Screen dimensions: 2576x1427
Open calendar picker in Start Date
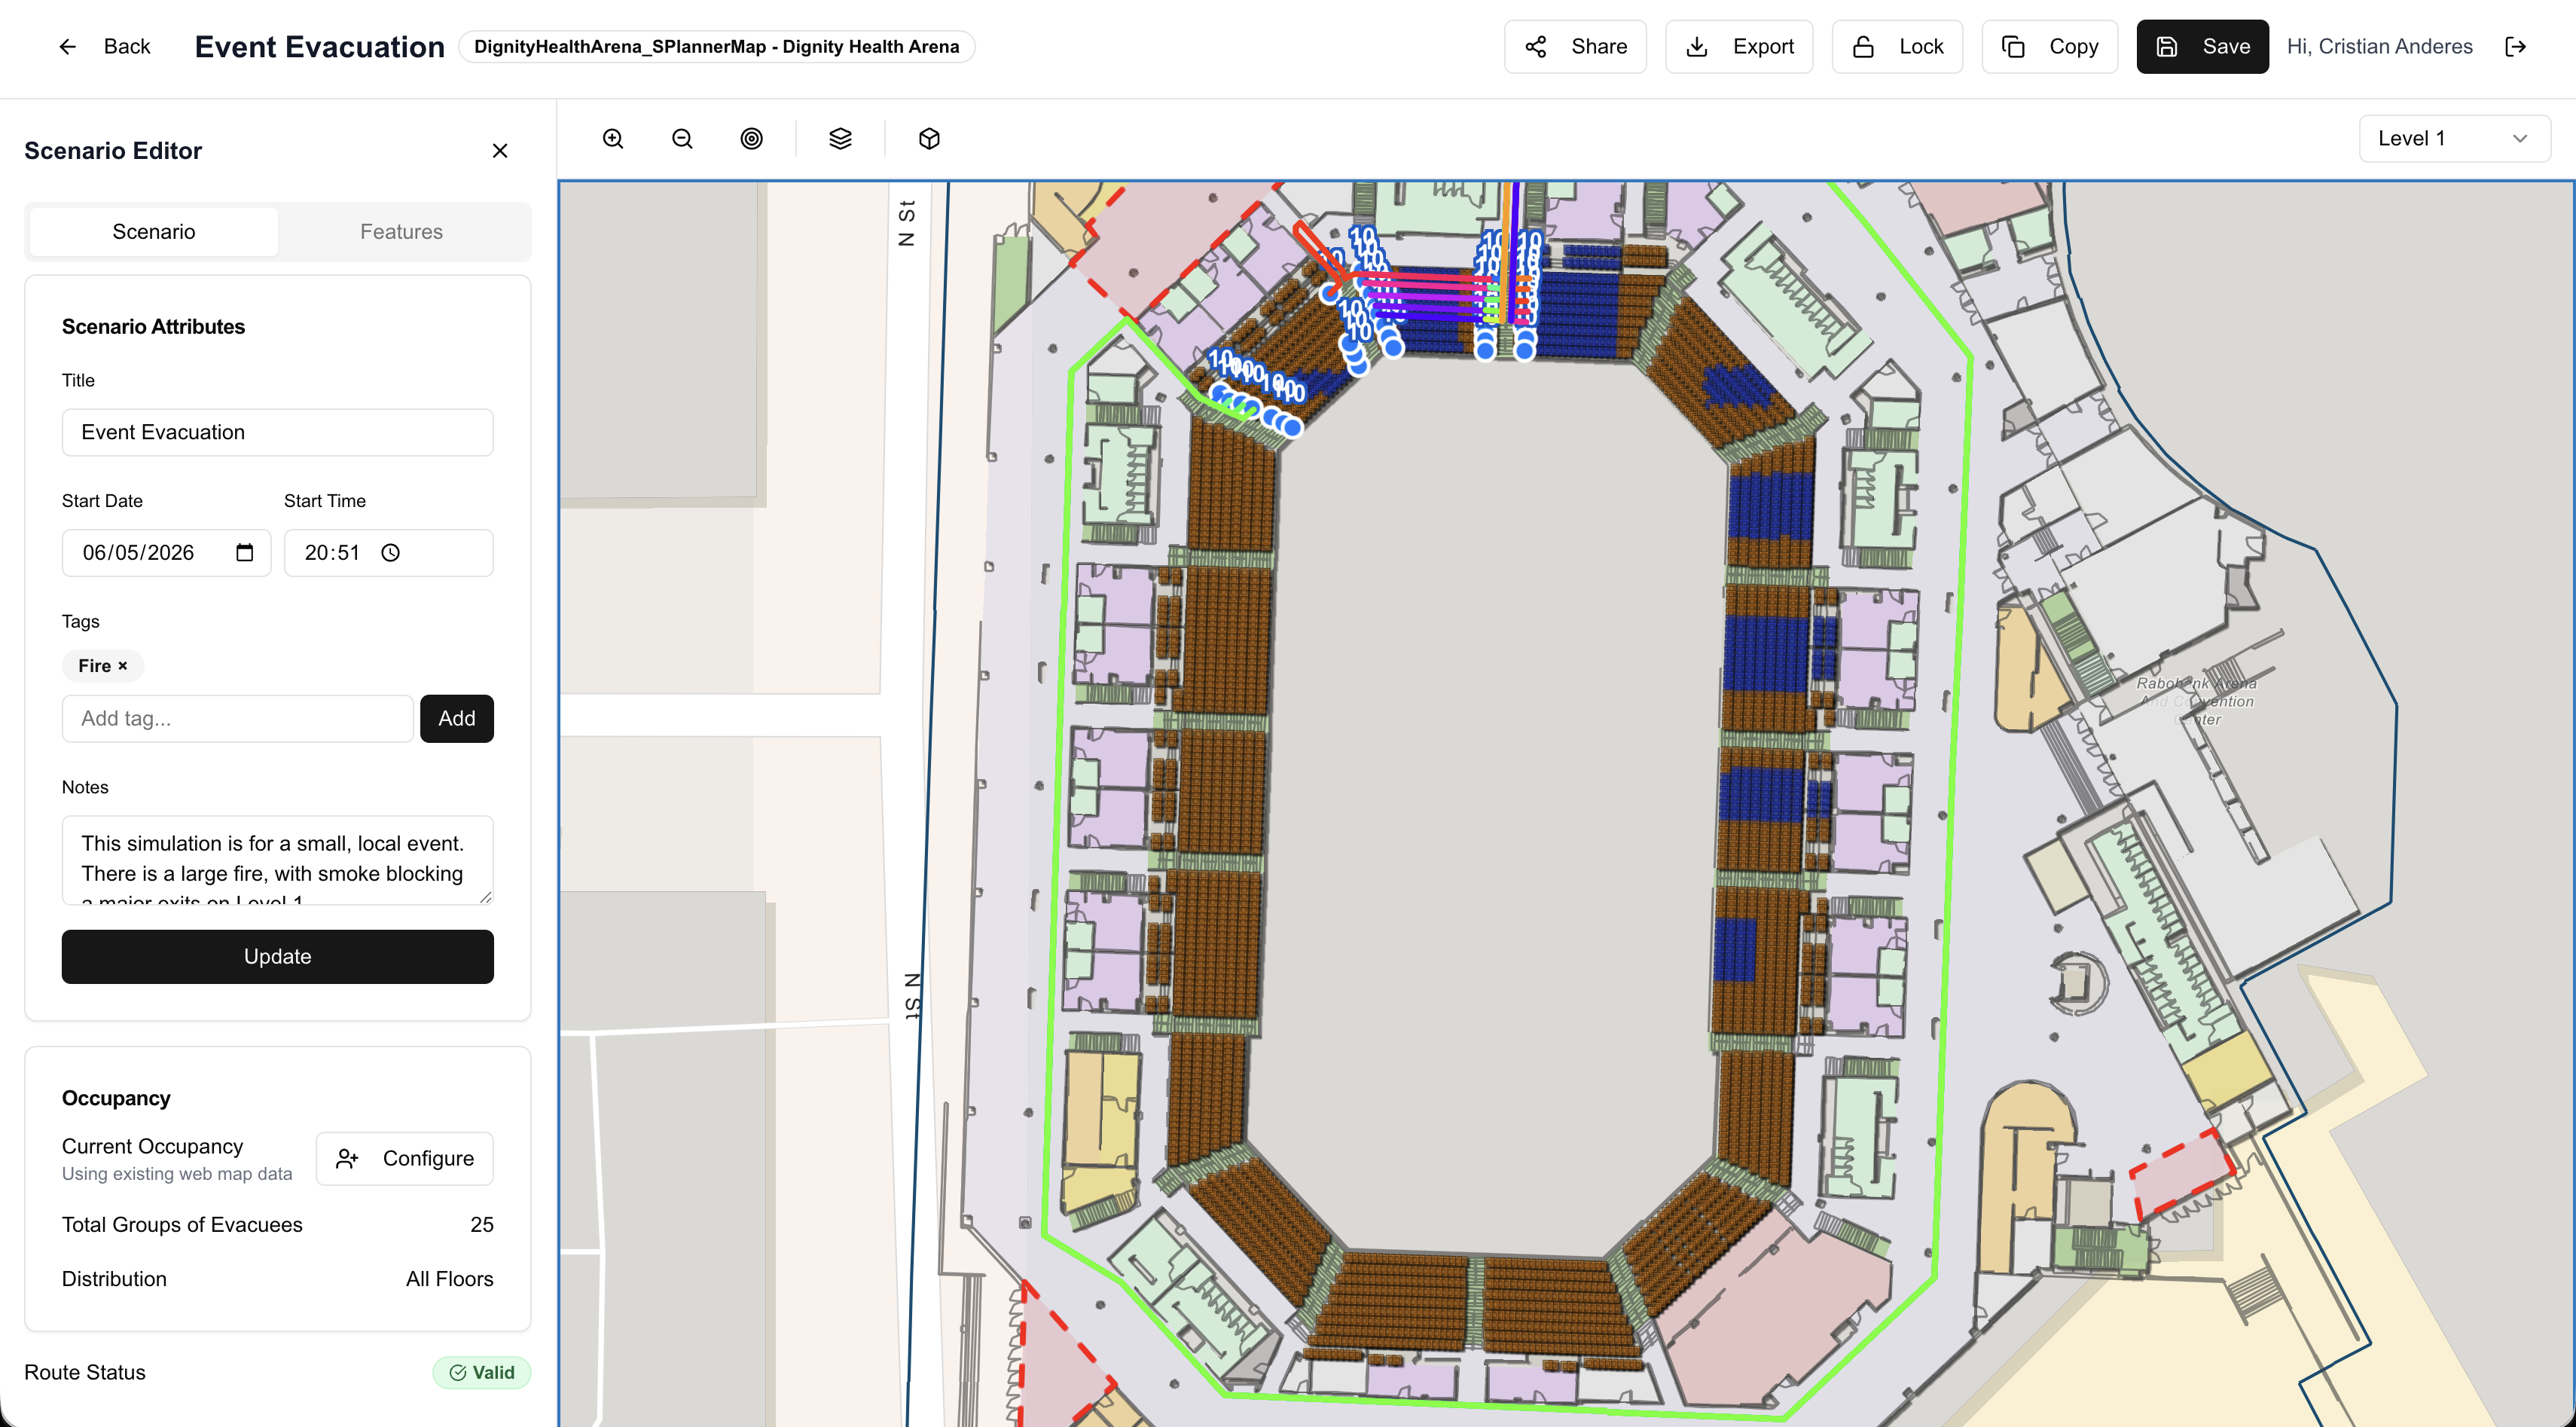[244, 553]
